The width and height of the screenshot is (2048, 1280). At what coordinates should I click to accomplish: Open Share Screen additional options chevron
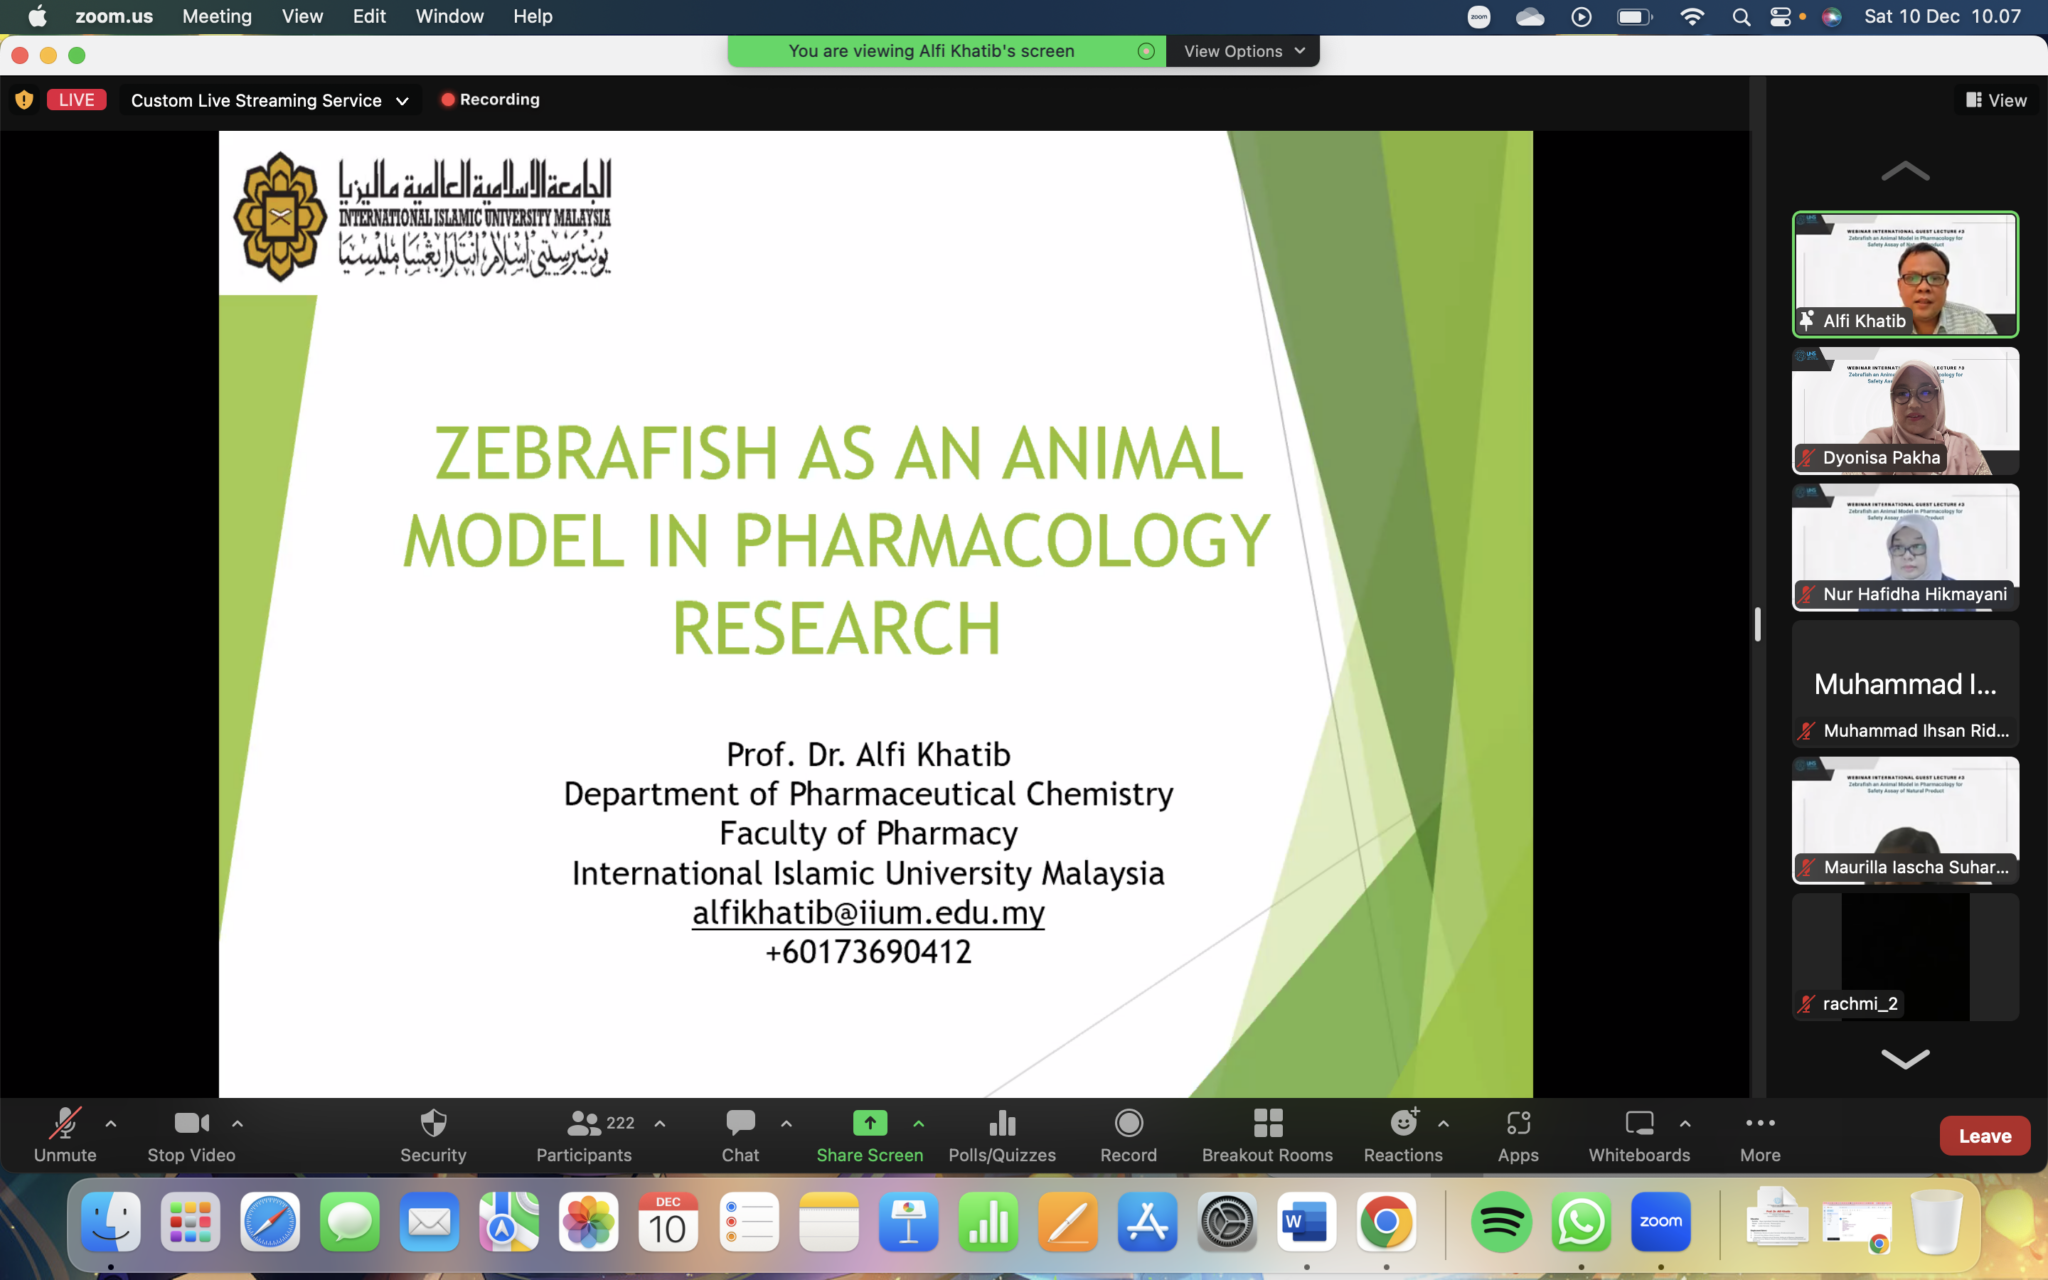point(916,1123)
